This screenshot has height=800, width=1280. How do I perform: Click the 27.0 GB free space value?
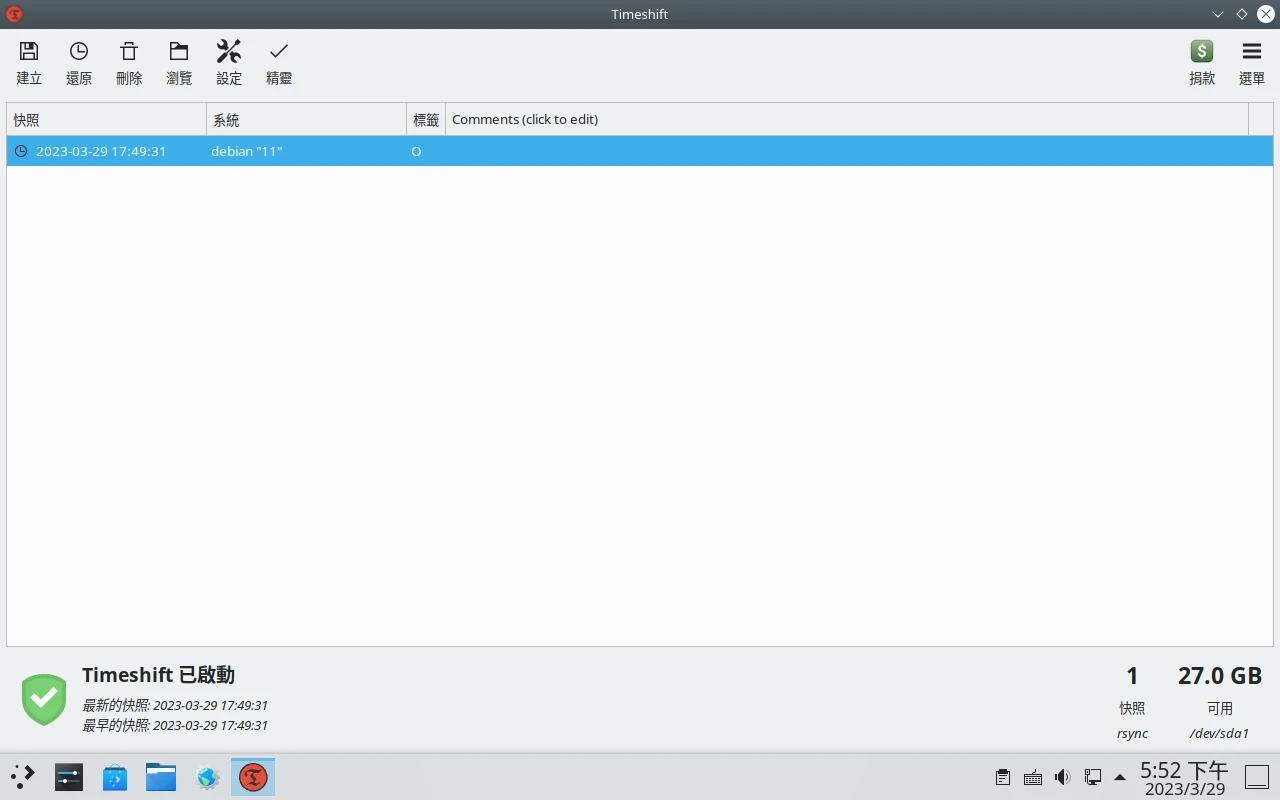[x=1220, y=676]
